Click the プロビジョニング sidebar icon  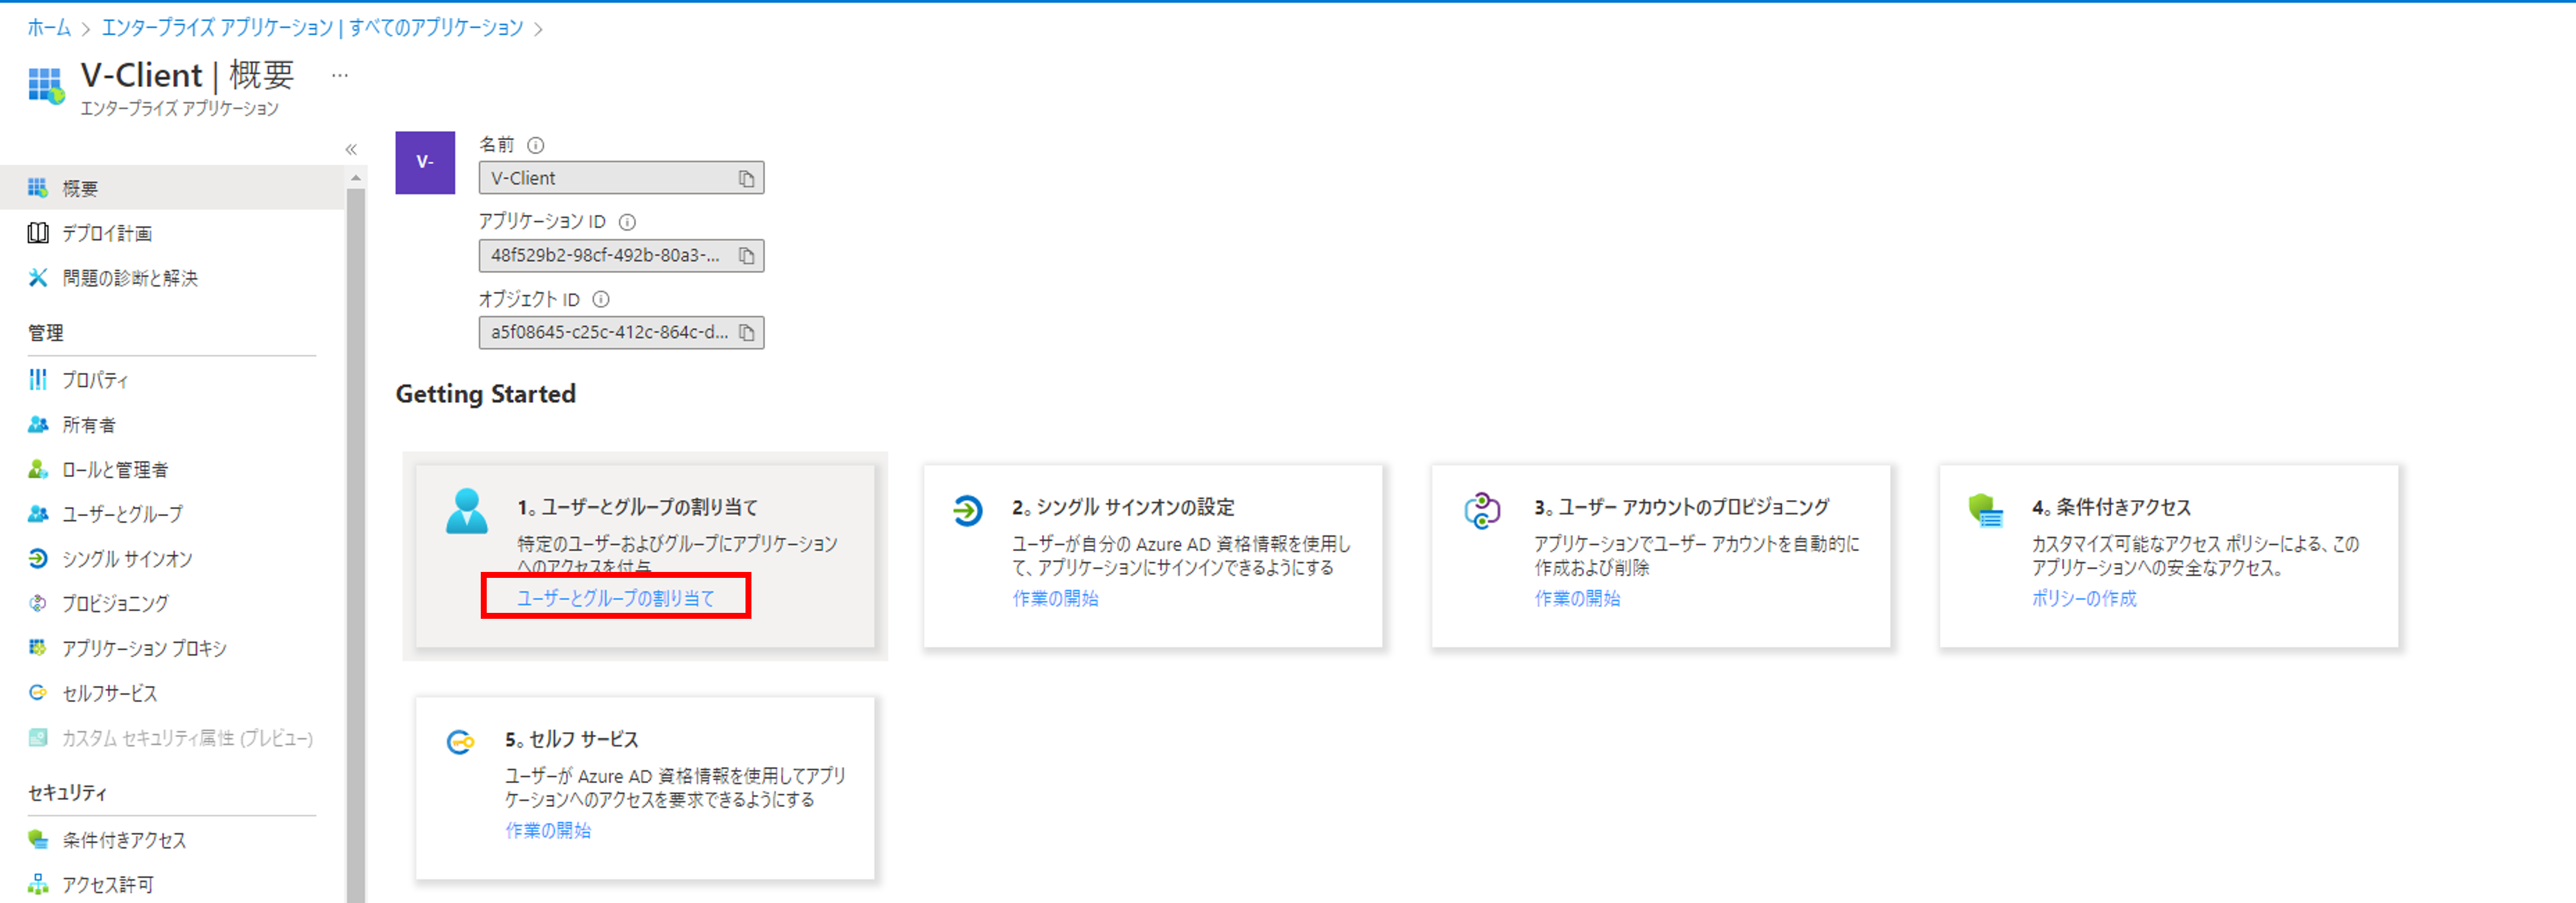(x=38, y=603)
